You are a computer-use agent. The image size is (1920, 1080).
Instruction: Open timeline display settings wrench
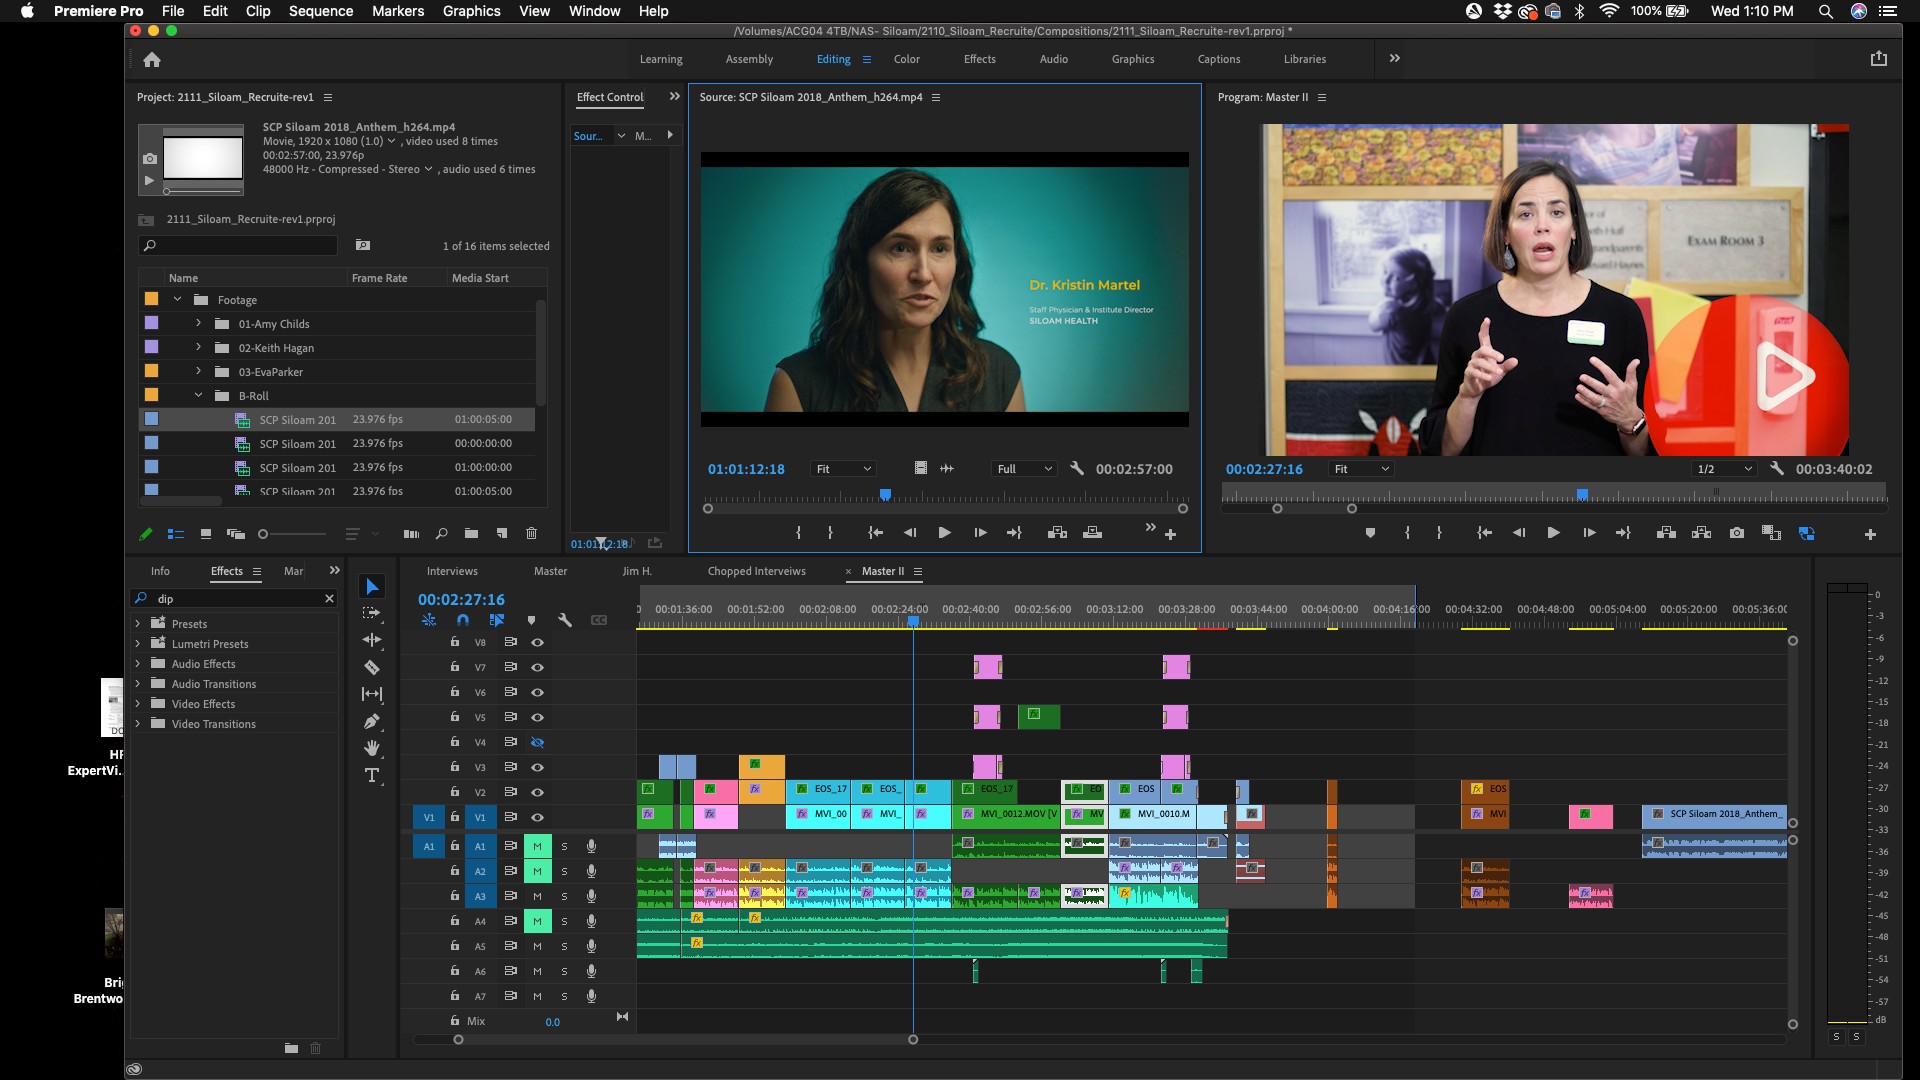565,620
